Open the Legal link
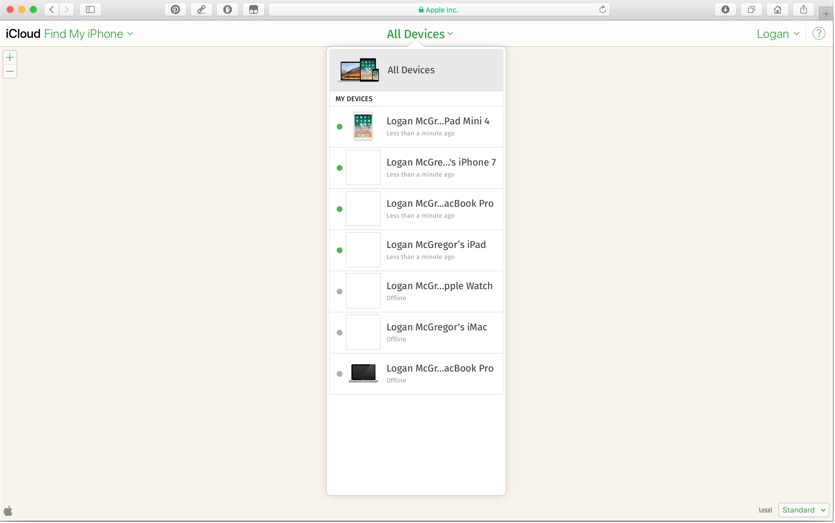 click(765, 510)
